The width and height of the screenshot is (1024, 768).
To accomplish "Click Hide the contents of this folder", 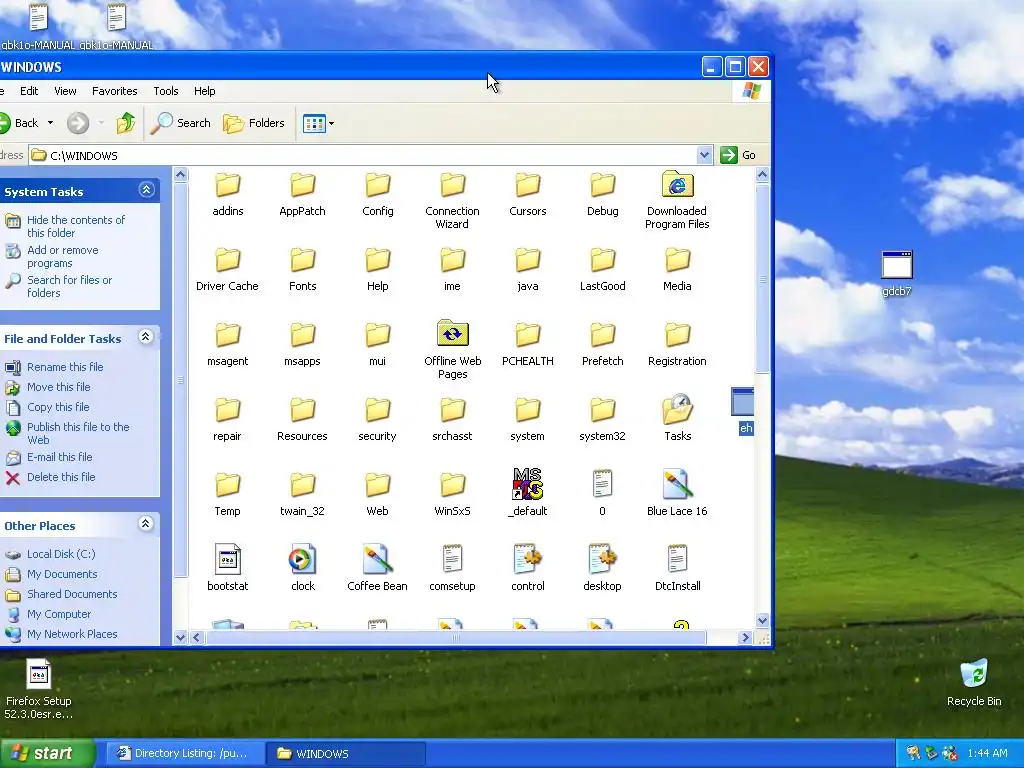I will point(76,227).
